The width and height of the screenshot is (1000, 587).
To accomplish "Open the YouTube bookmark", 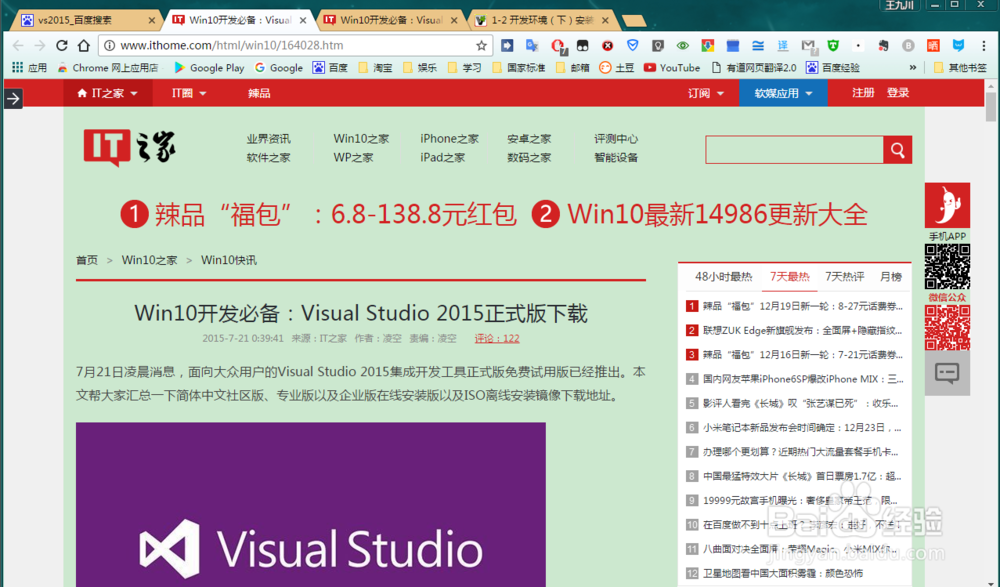I will pyautogui.click(x=672, y=68).
